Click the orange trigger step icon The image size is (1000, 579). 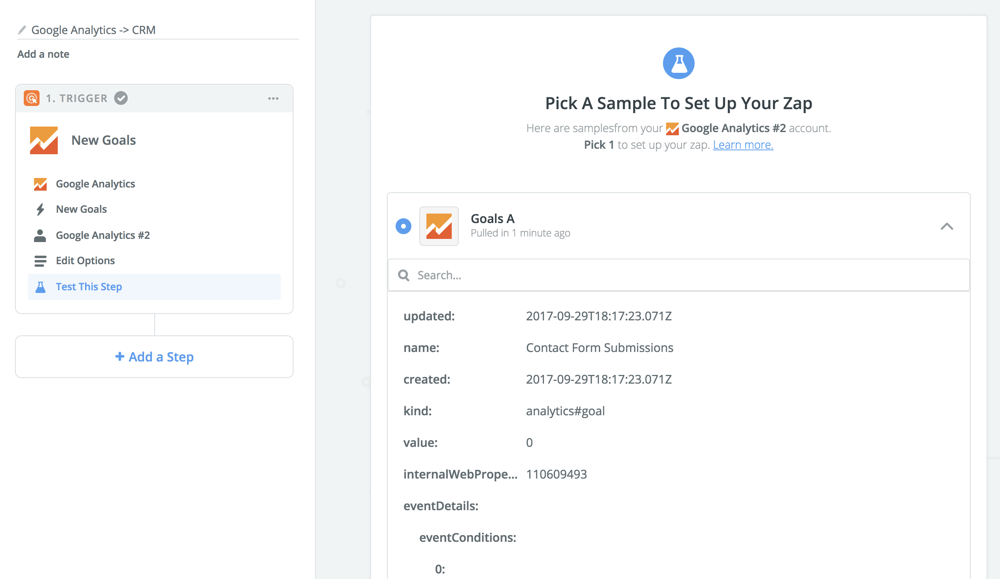pyautogui.click(x=32, y=98)
